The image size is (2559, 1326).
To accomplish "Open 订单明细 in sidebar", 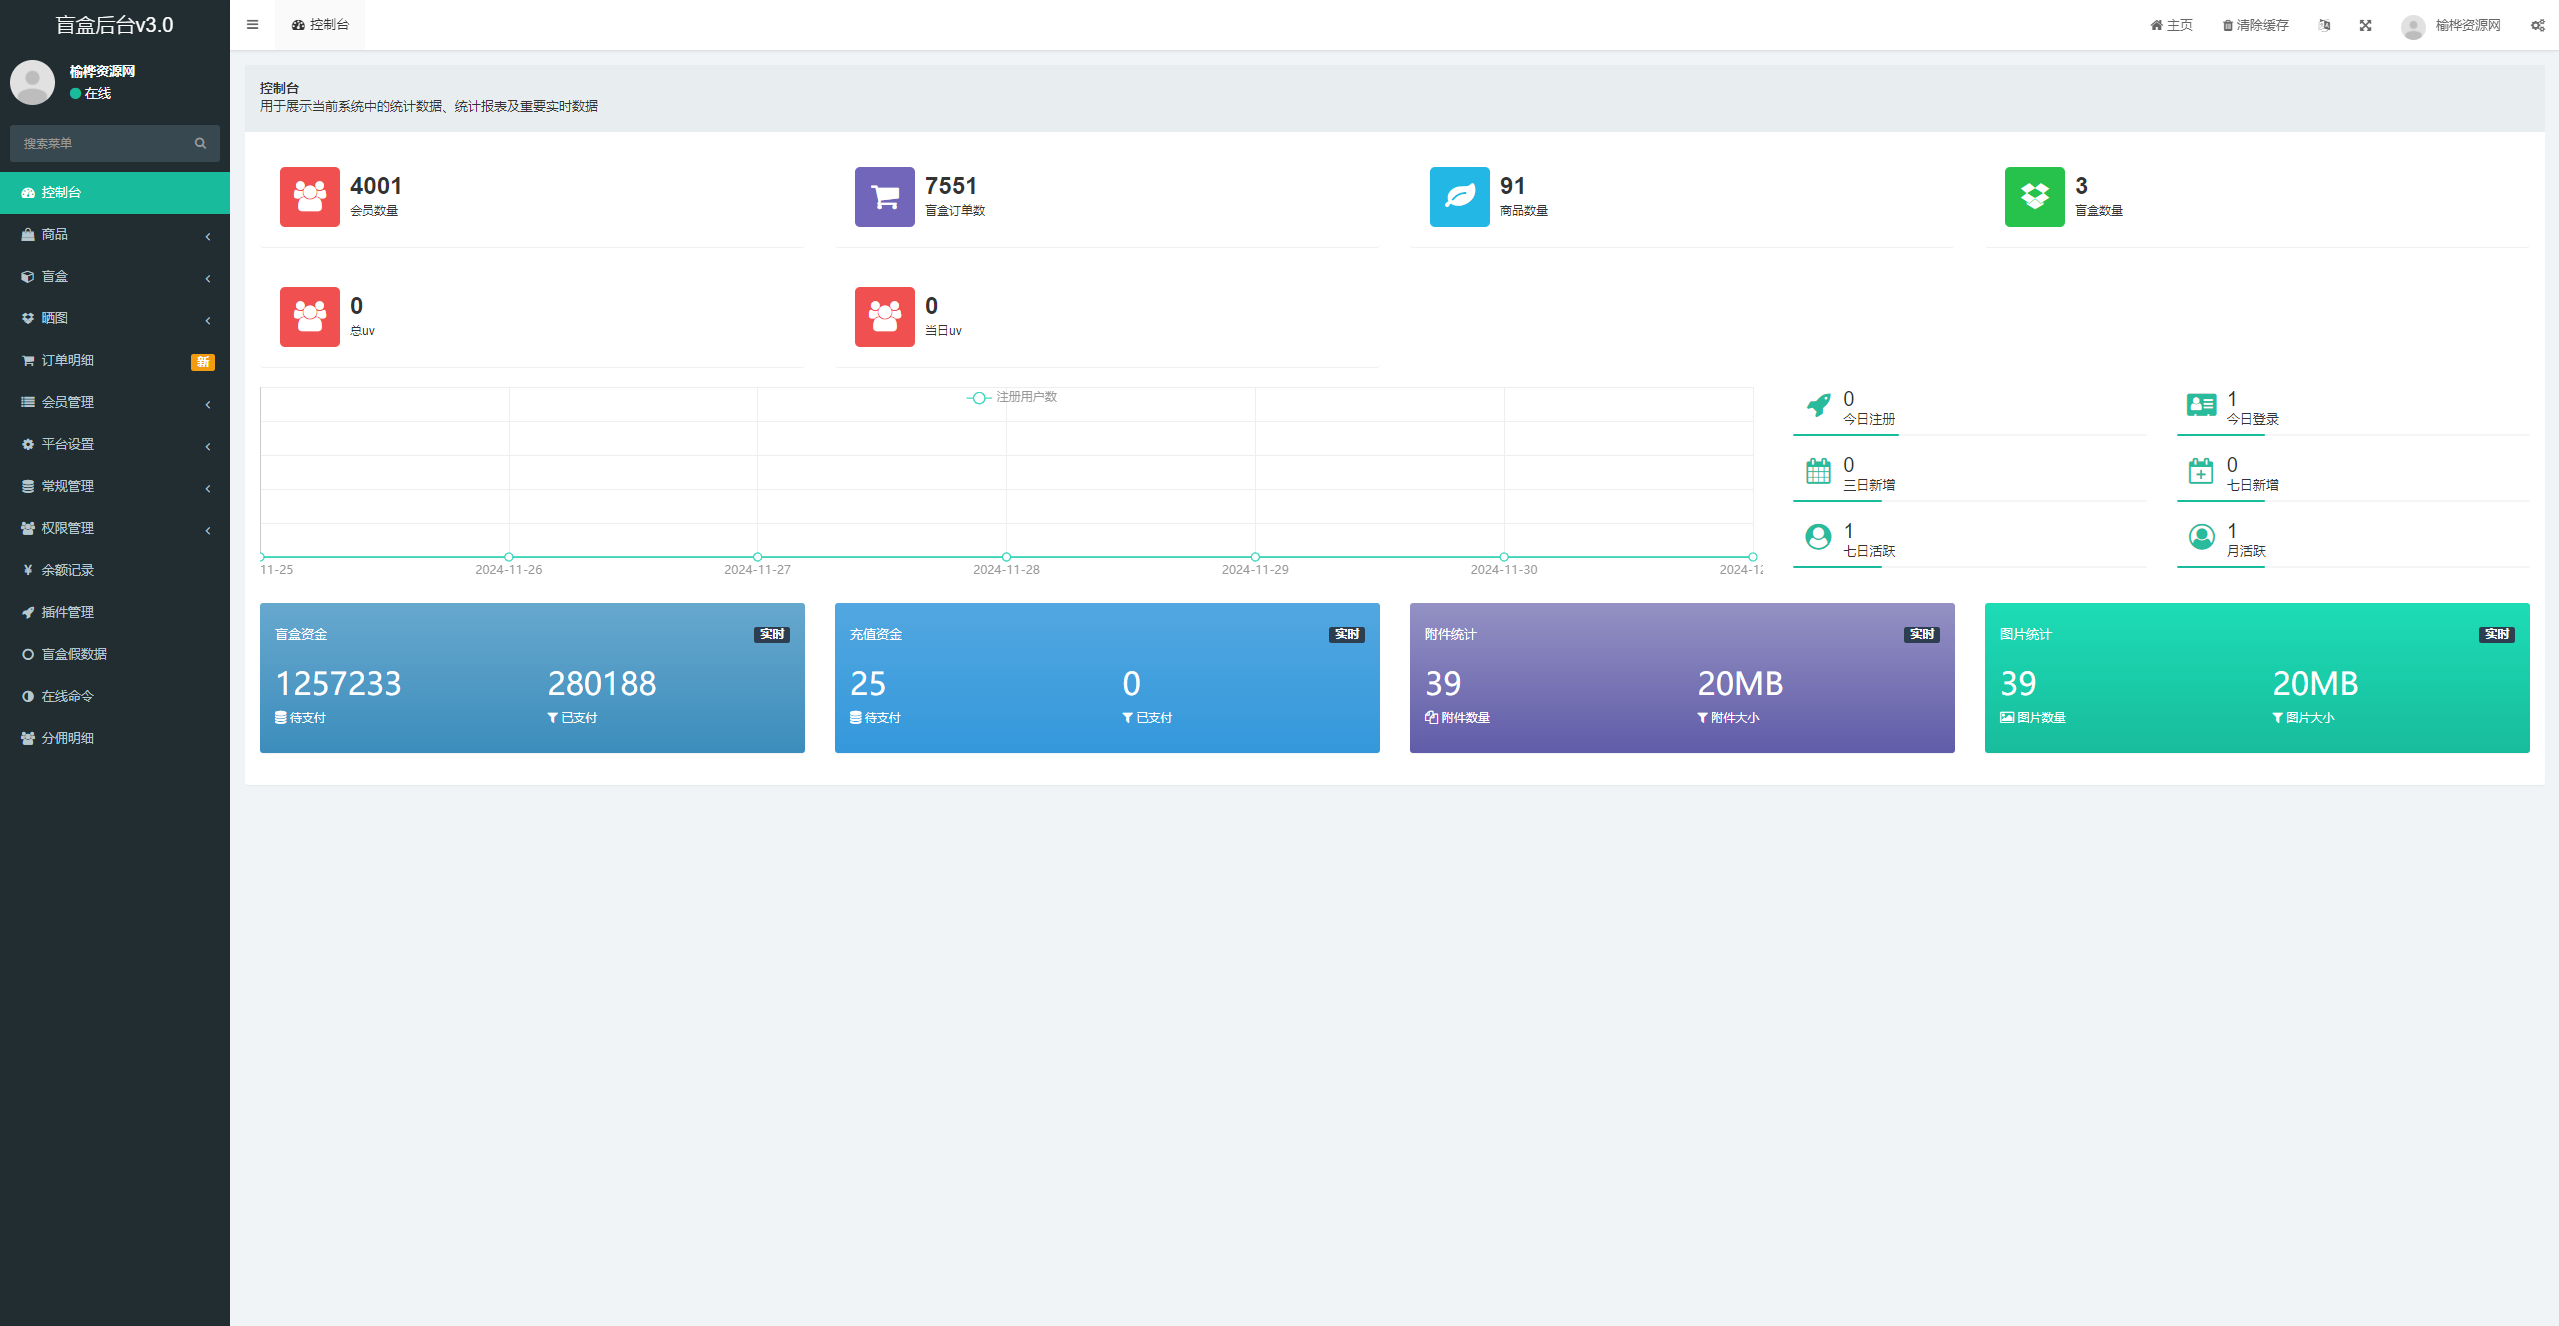I will pos(115,360).
